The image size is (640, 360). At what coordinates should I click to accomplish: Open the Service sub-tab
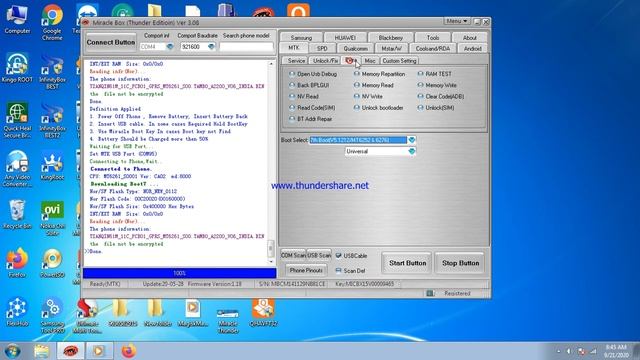(x=296, y=60)
